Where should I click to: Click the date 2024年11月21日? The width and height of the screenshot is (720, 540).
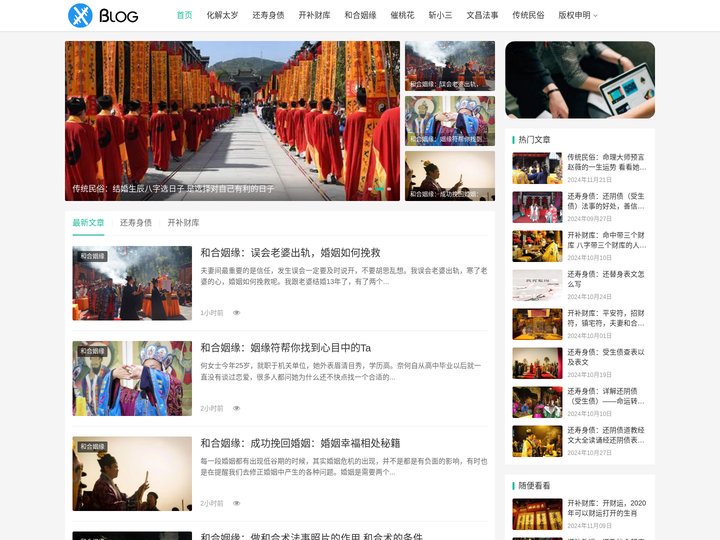point(590,180)
